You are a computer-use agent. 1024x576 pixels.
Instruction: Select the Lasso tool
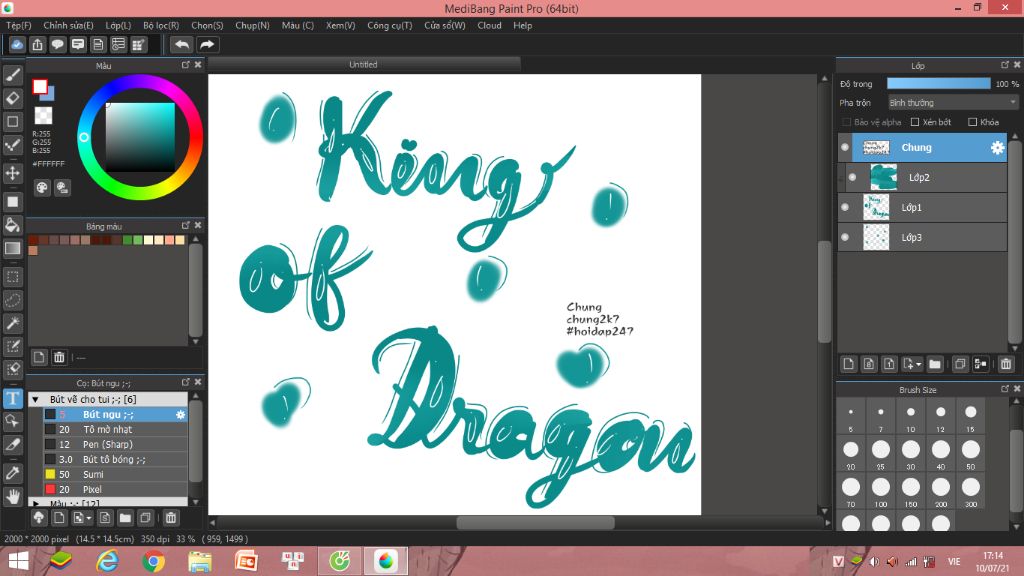tap(12, 300)
